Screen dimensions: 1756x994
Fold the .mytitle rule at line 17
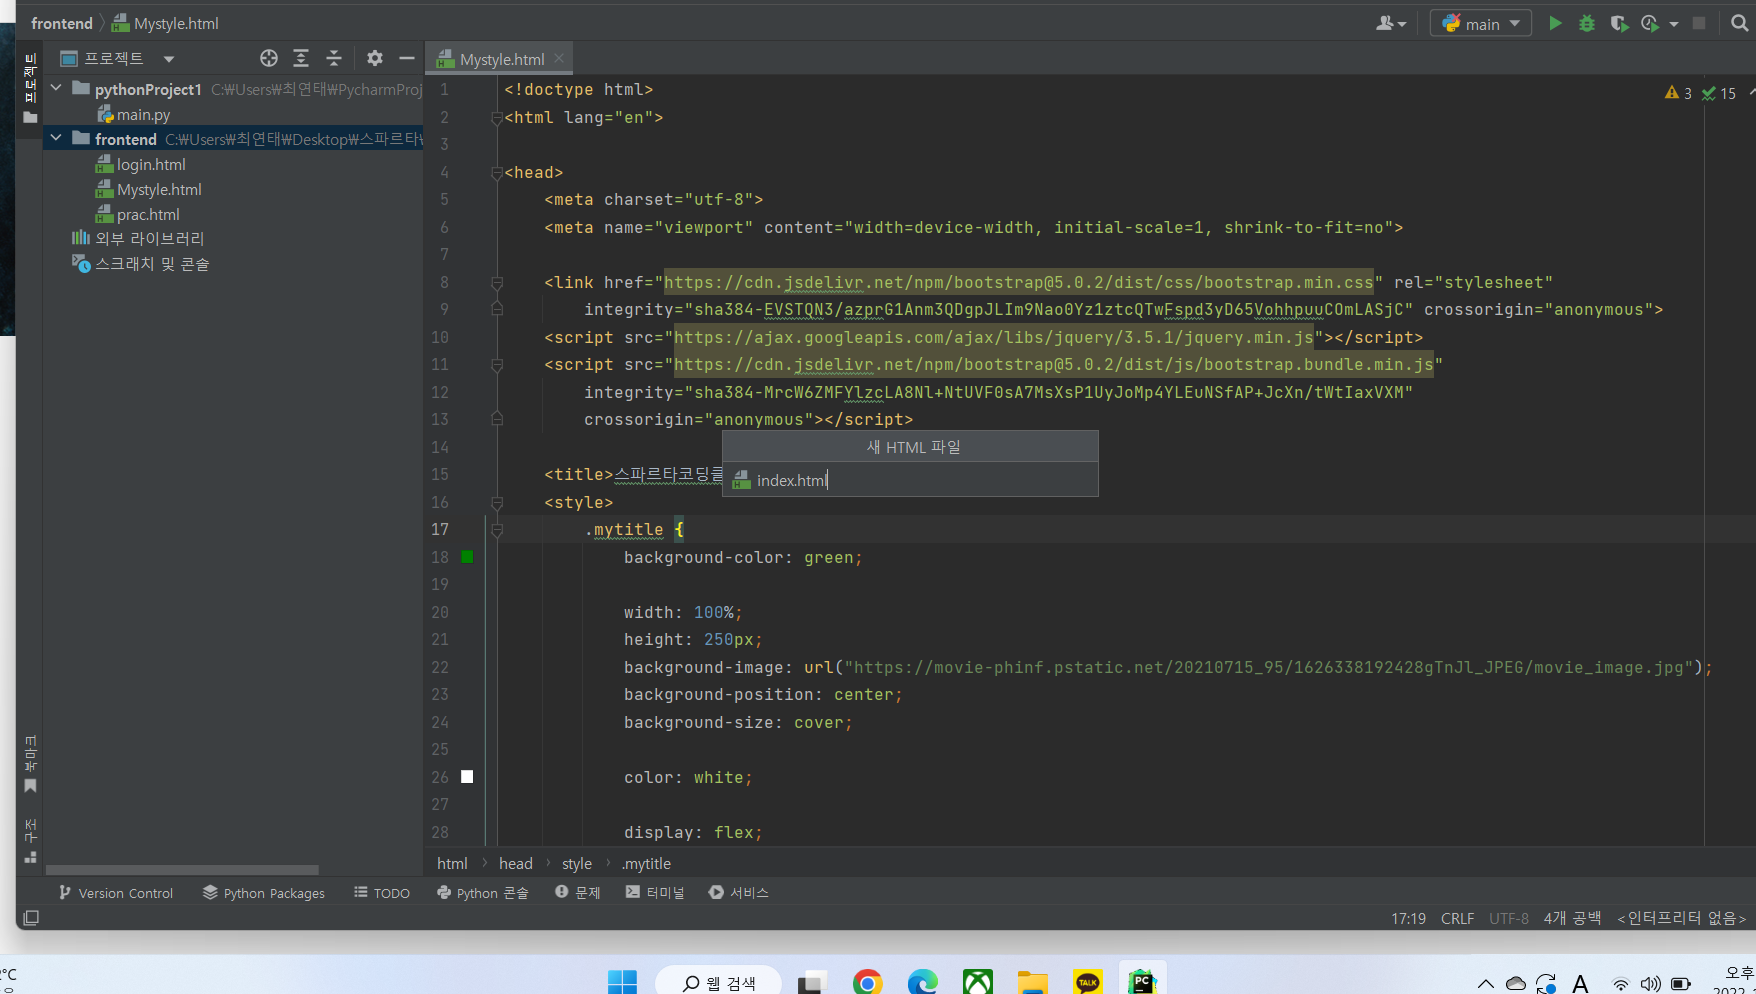click(x=497, y=530)
